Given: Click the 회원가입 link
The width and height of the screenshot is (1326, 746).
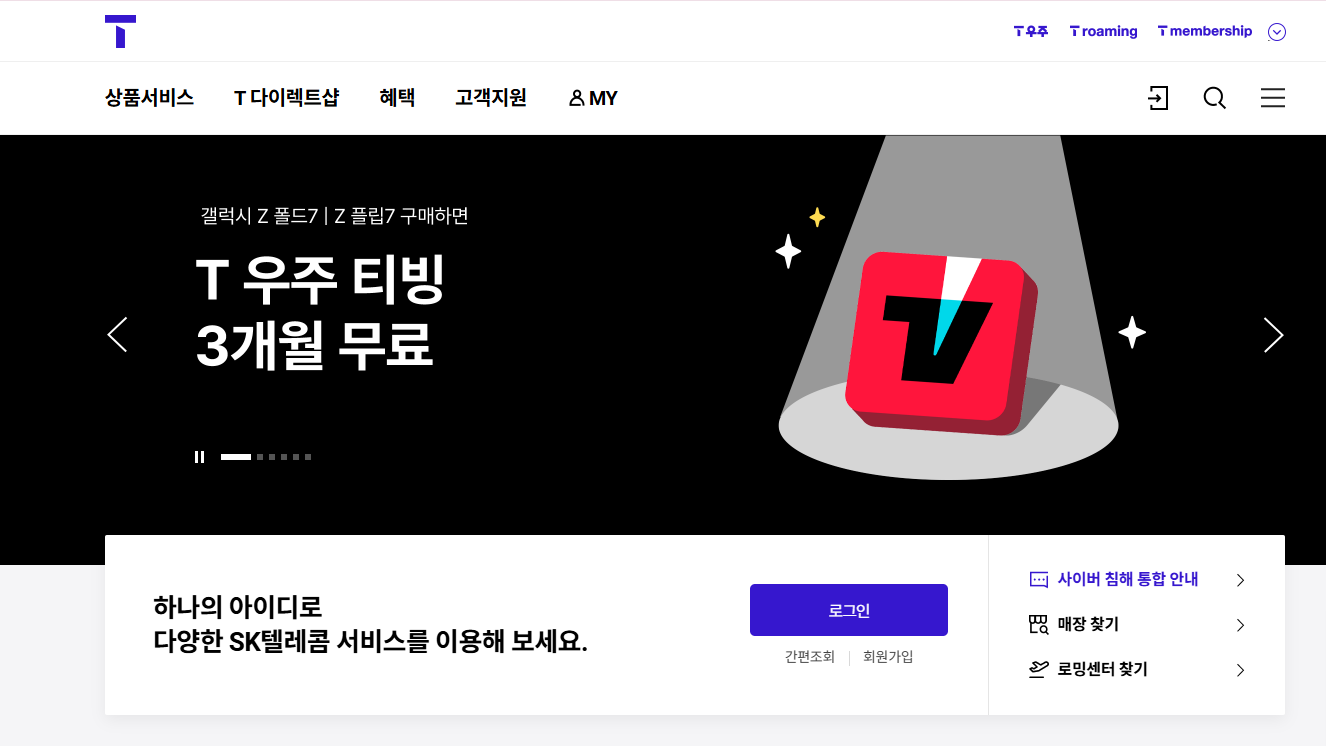Looking at the screenshot, I should [888, 657].
